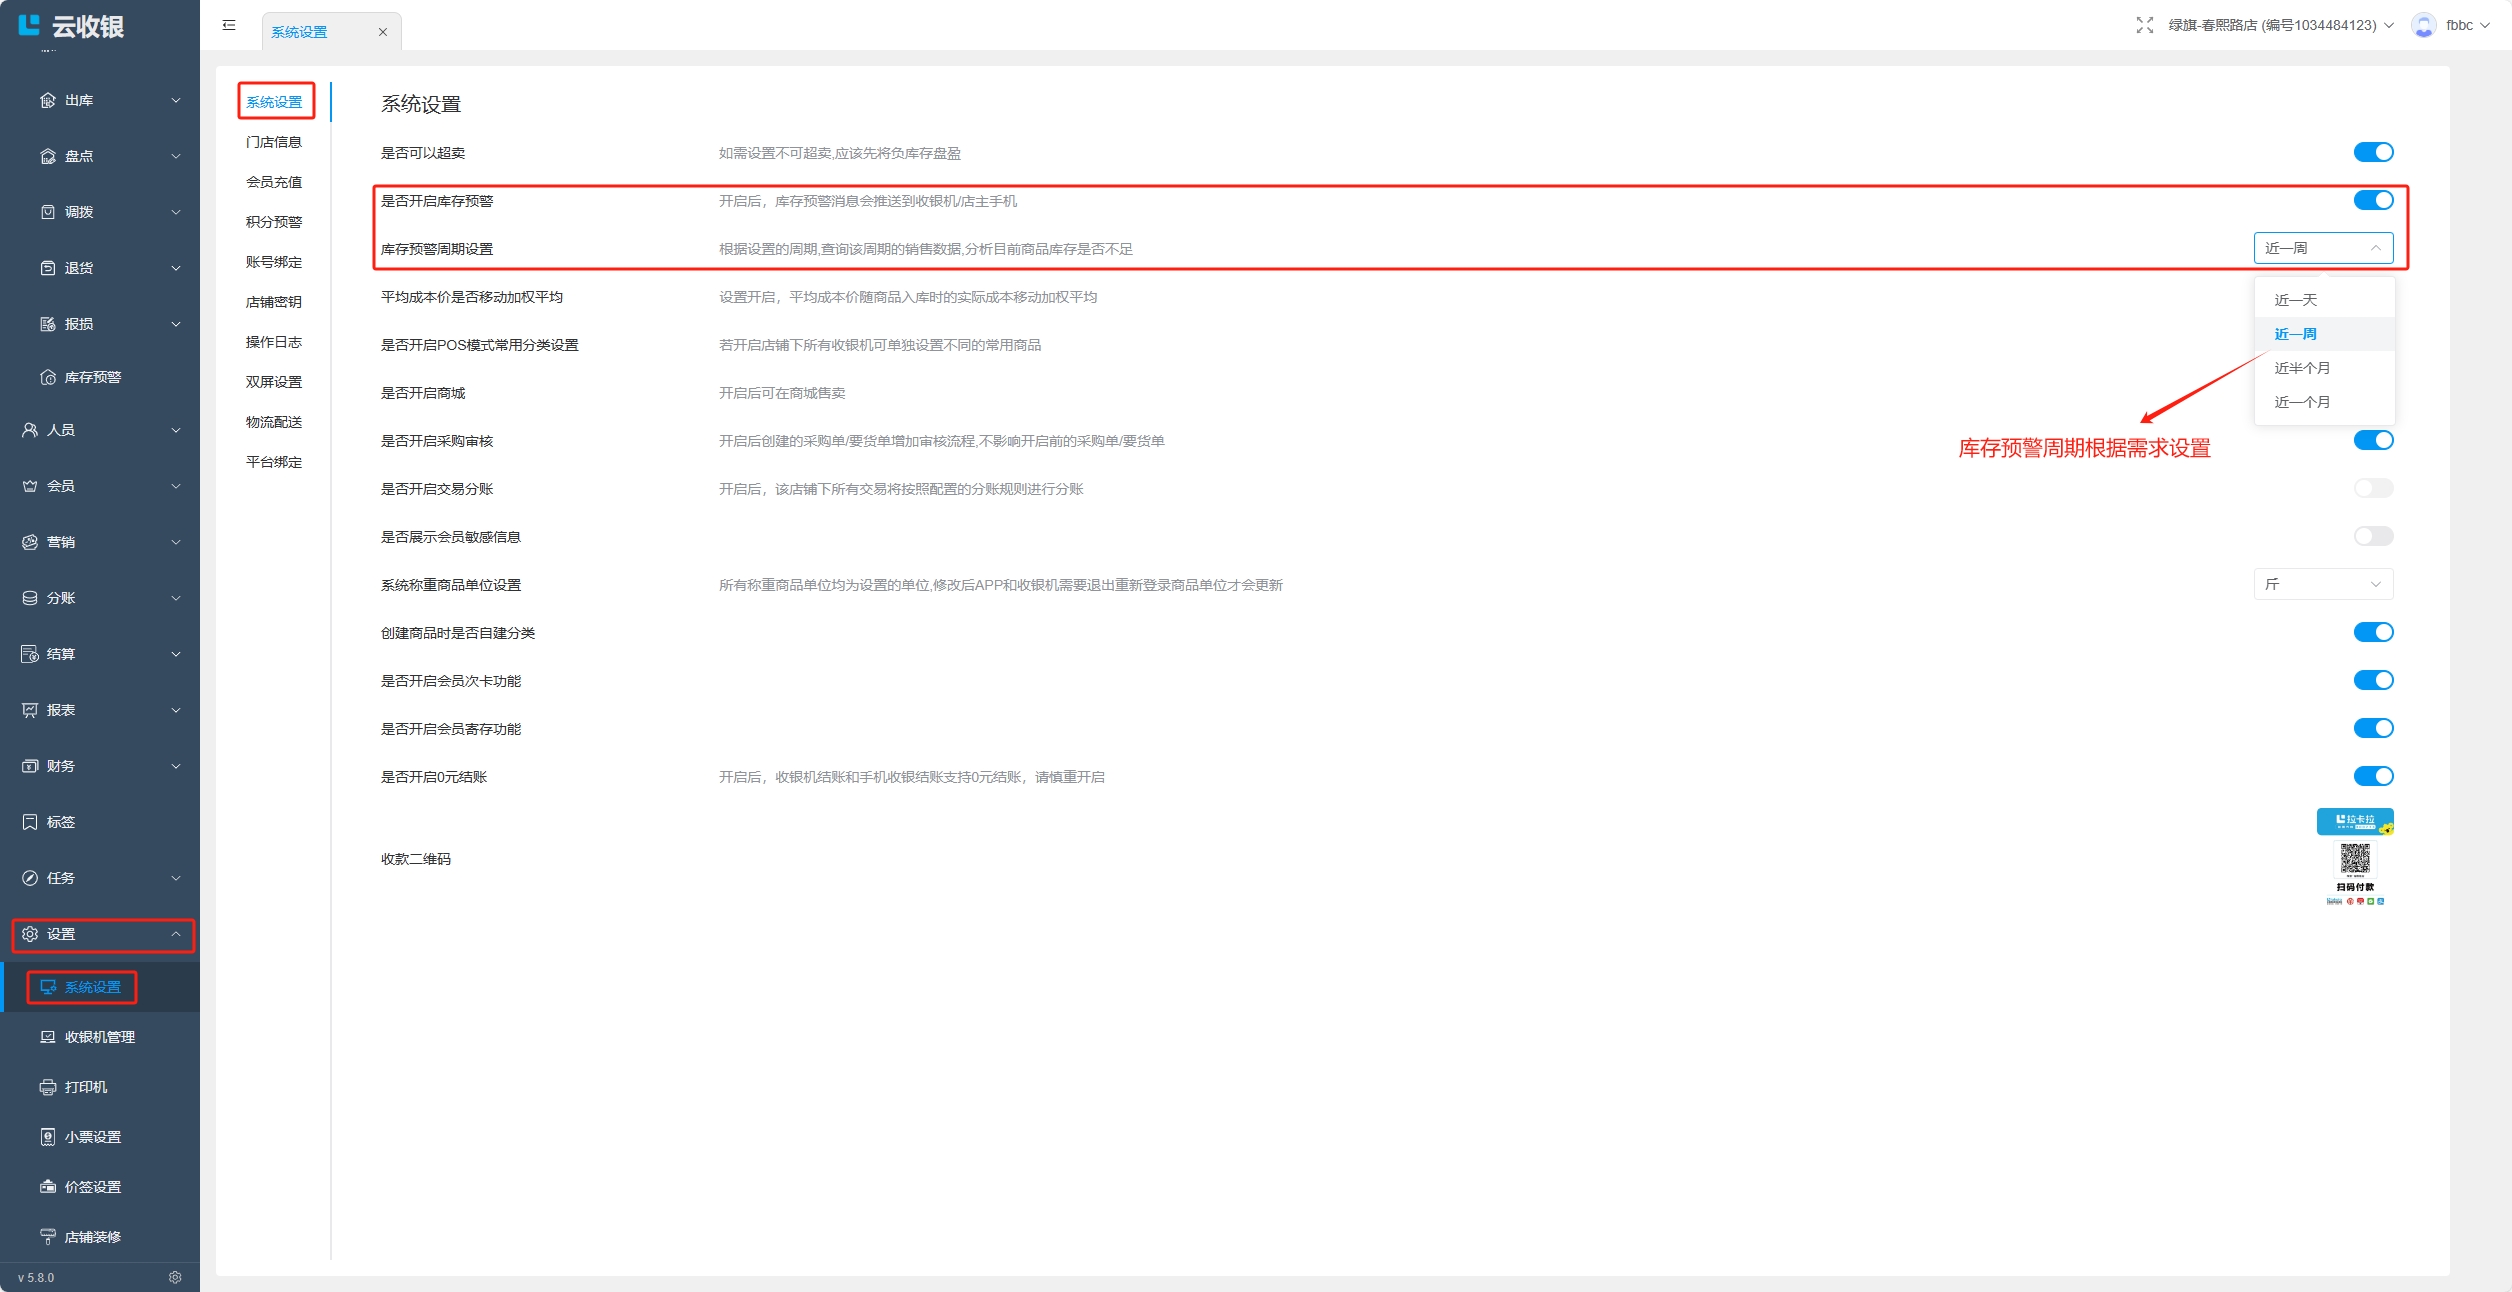Open 小票设置 receipt settings

point(92,1137)
